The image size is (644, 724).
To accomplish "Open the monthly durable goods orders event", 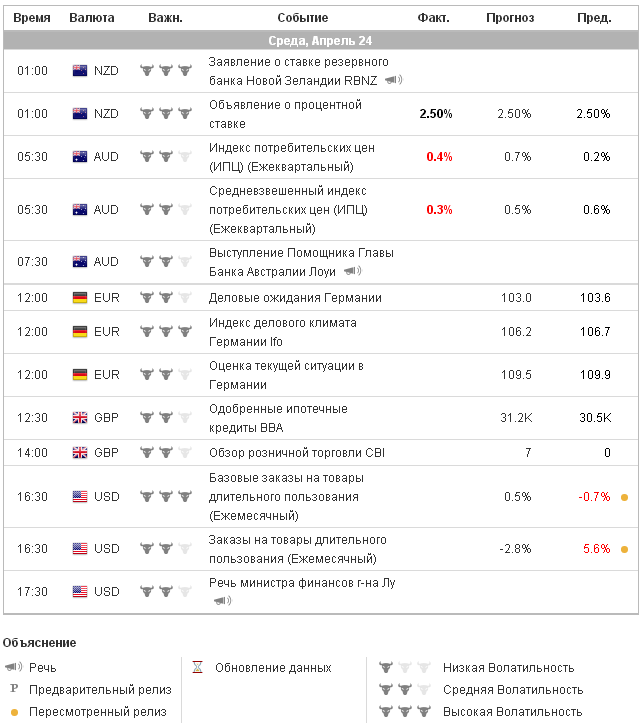I will [x=297, y=549].
